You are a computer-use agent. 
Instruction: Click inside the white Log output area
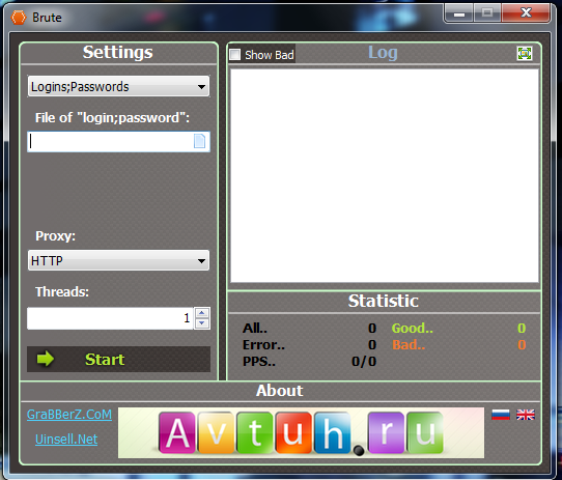(384, 176)
